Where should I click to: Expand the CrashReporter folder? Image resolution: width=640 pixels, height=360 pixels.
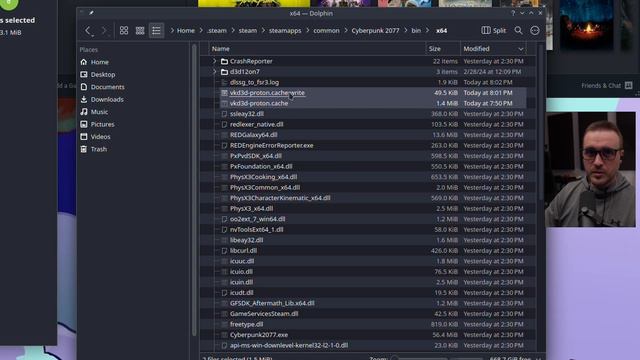point(215,61)
